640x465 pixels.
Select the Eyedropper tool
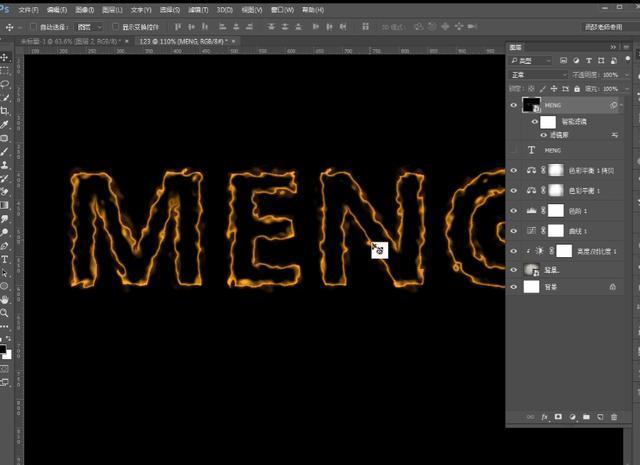(x=4, y=125)
